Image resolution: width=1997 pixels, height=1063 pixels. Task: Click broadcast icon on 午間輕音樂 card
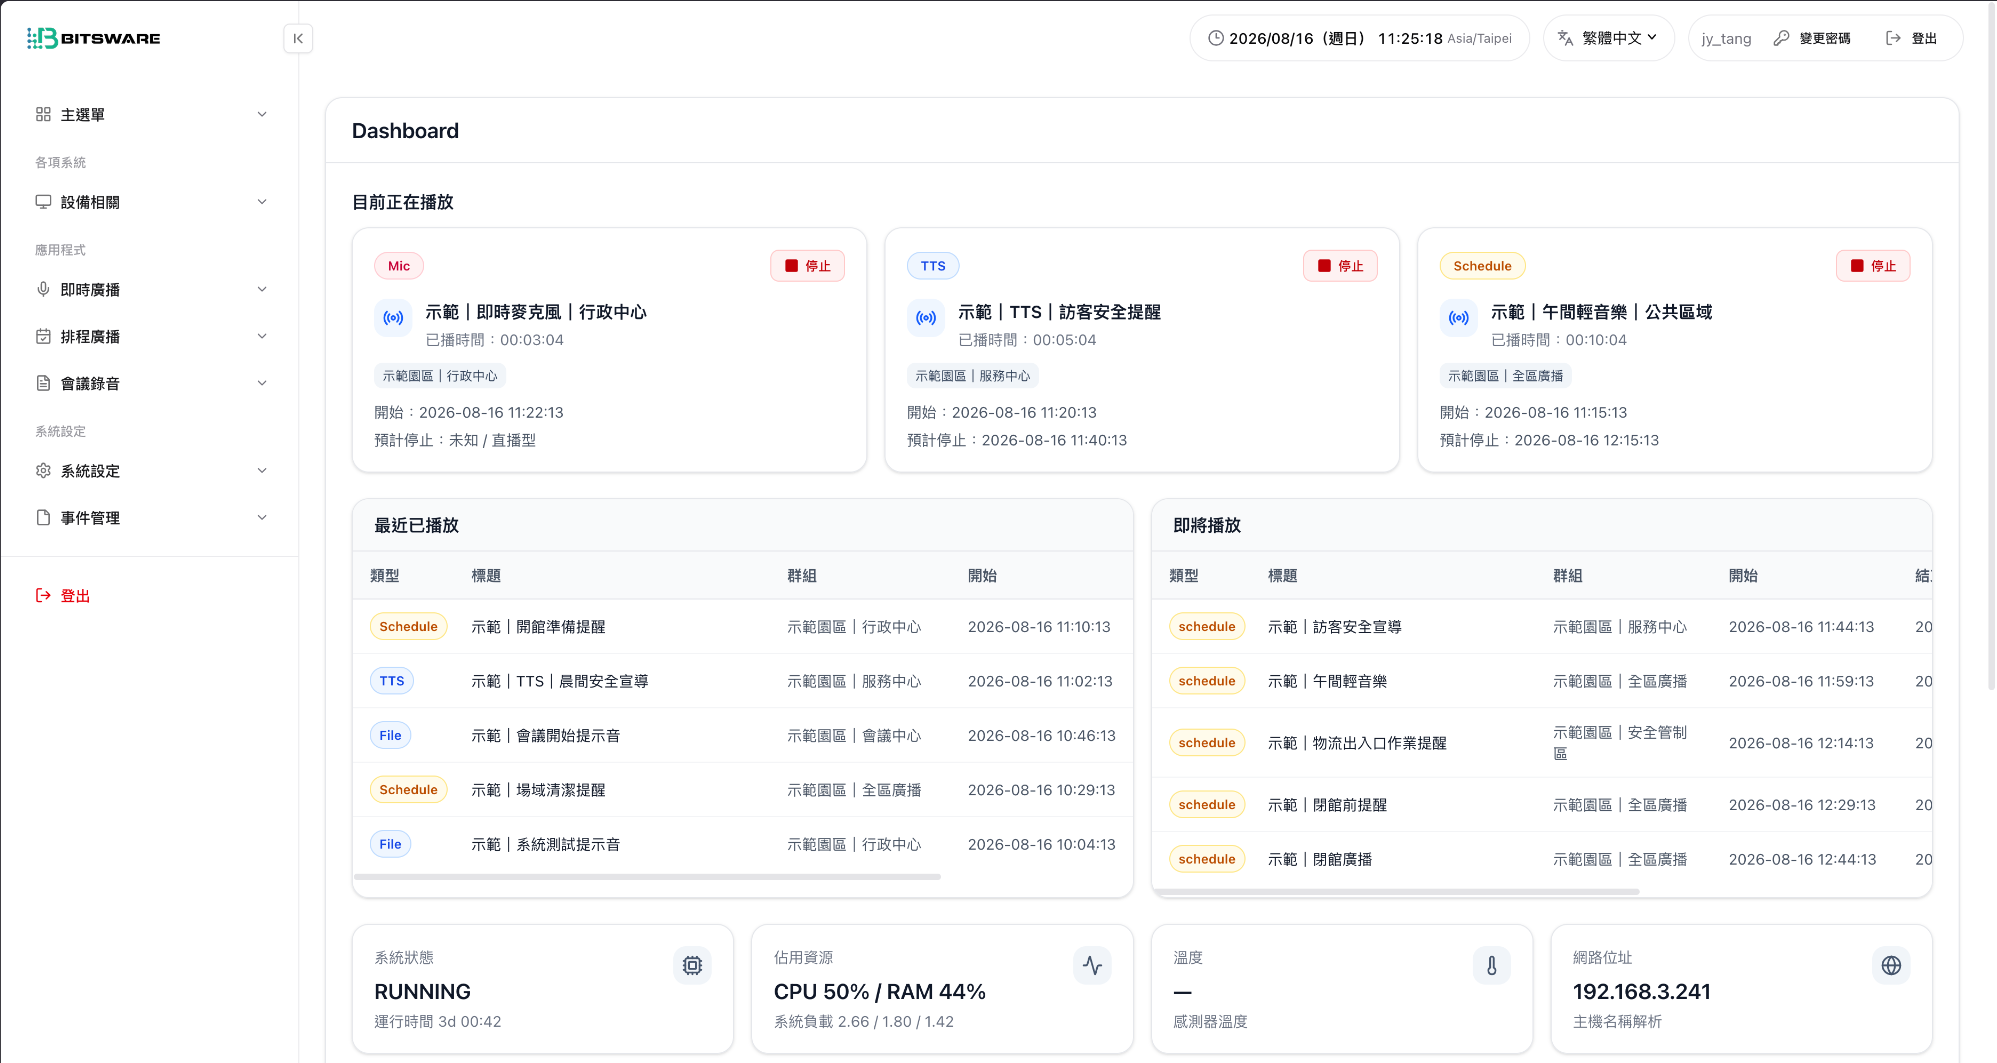click(x=1459, y=318)
